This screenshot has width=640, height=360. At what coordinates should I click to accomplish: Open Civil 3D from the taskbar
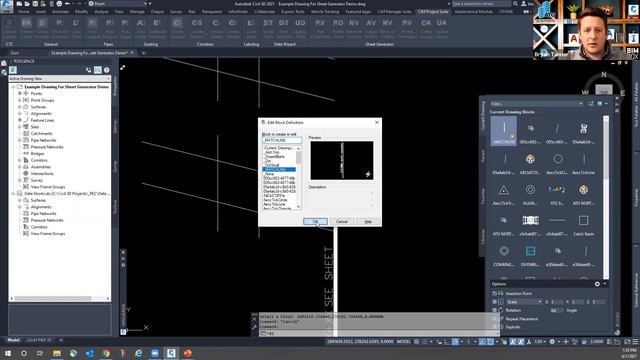pos(171,353)
